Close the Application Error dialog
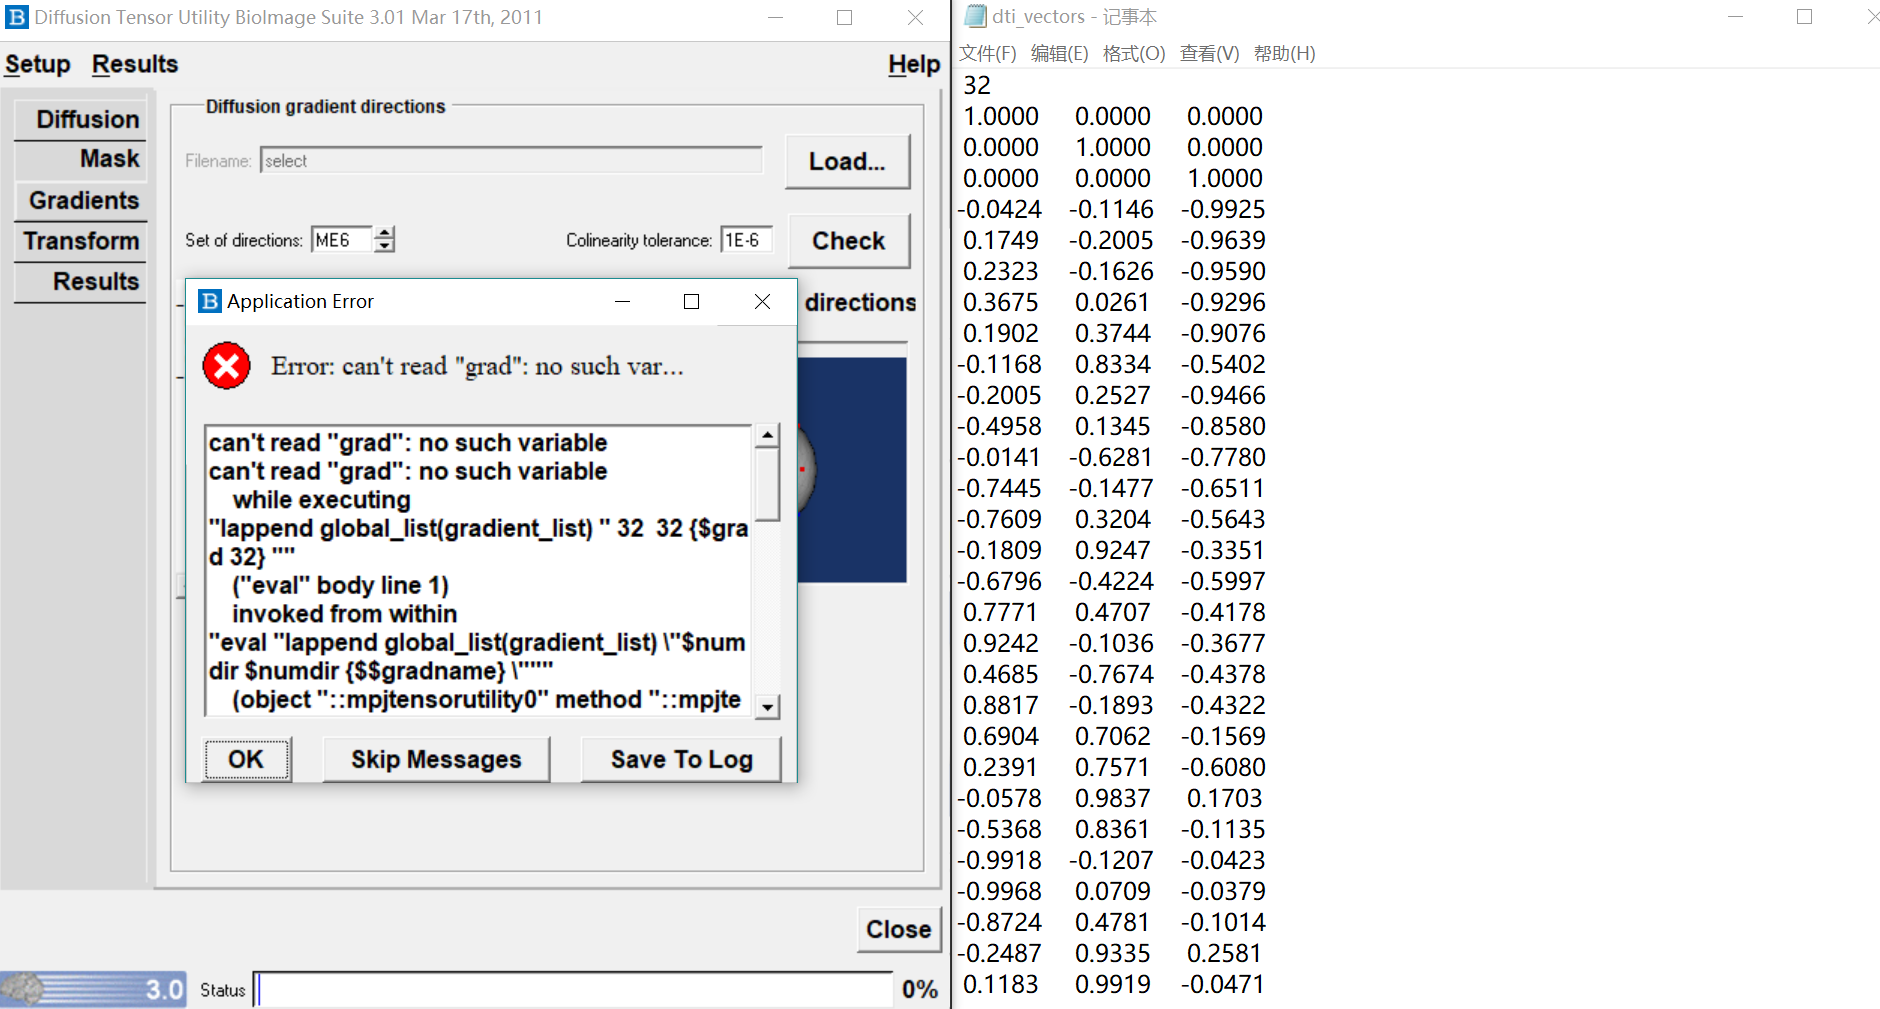The width and height of the screenshot is (1880, 1009). pyautogui.click(x=762, y=302)
